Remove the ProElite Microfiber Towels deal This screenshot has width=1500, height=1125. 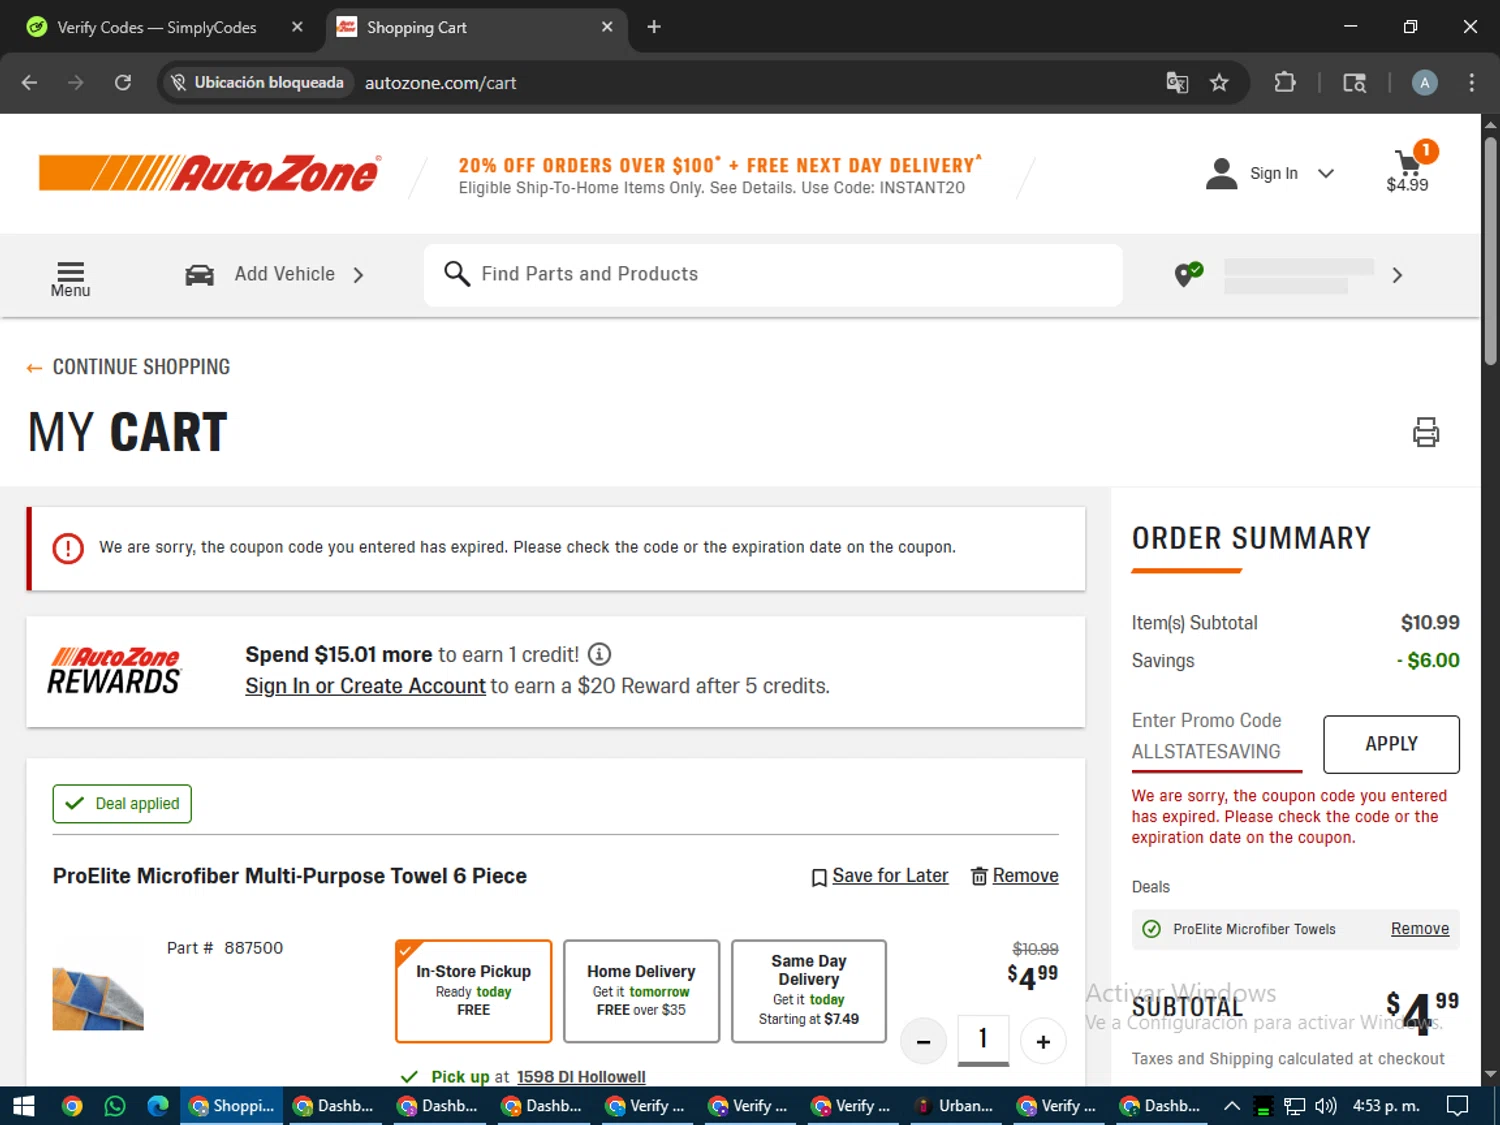tap(1420, 929)
